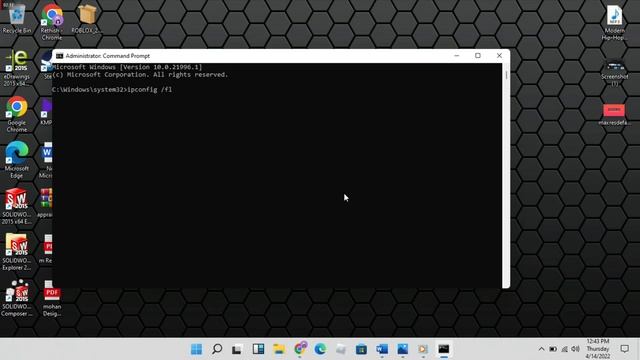Viewport: 640px width, 360px height.
Task: Open the media player taskbar icon
Action: [423, 349]
